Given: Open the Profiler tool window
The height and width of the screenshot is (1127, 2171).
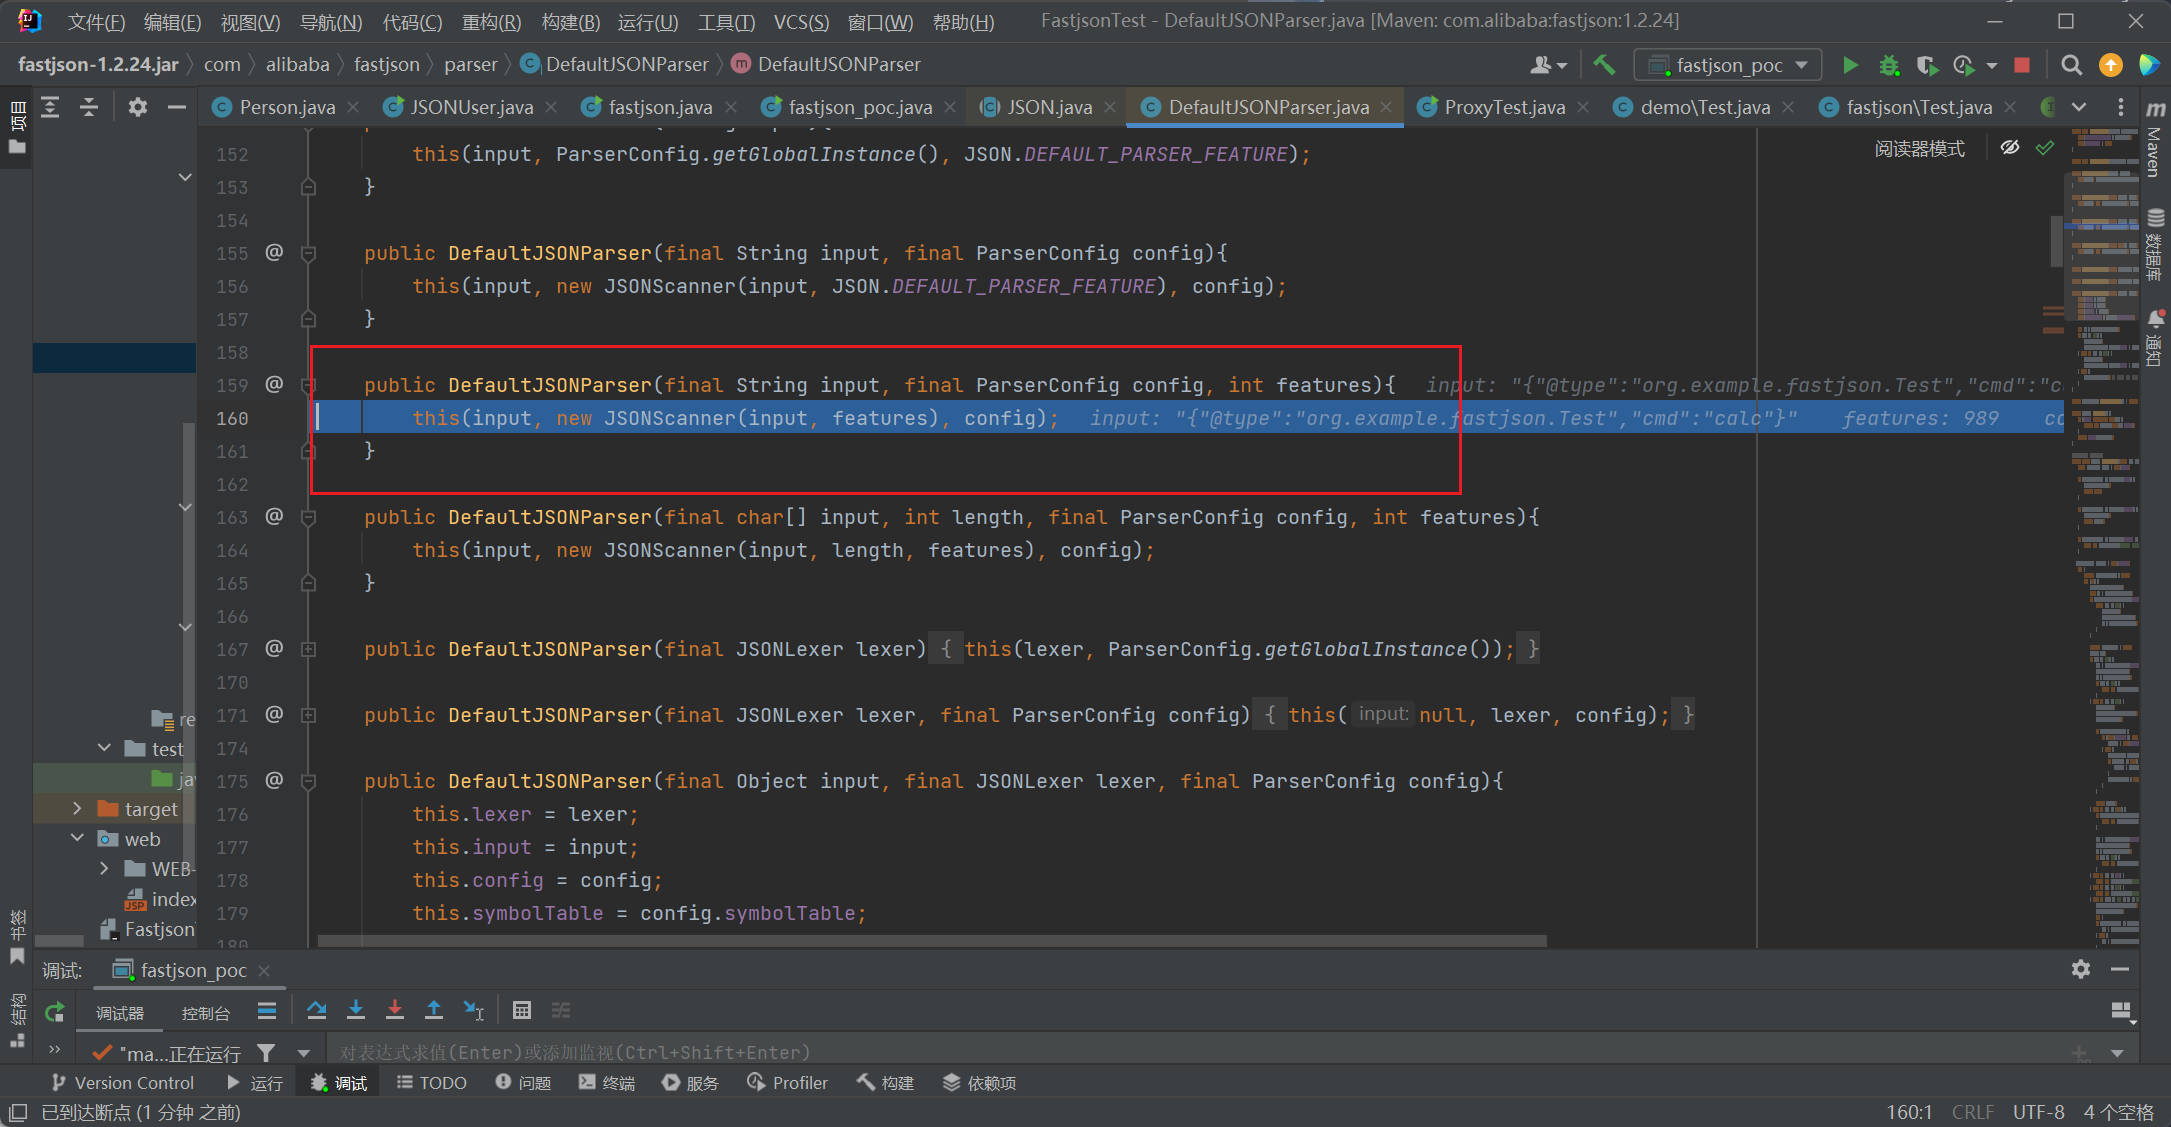Looking at the screenshot, I should click(788, 1083).
